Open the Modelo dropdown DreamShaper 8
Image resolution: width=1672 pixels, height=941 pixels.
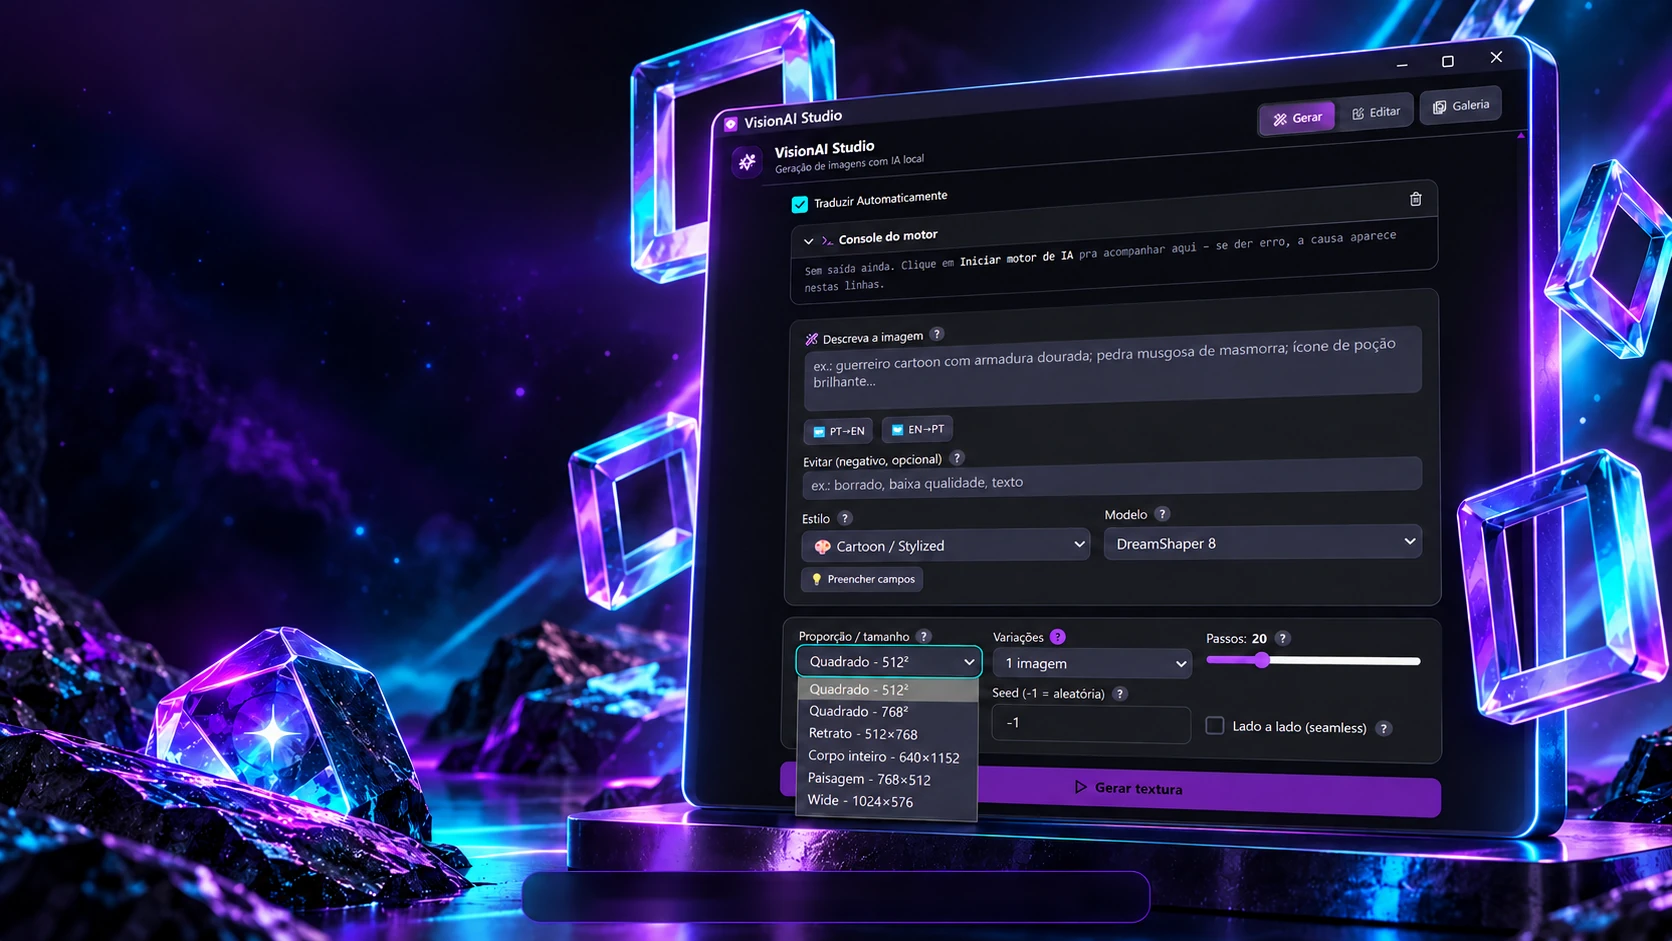(1262, 543)
